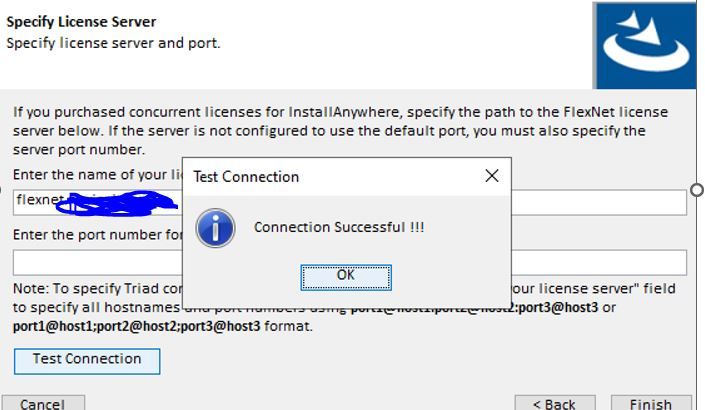
Task: Click the 'Specify License Server' heading
Action: [81, 22]
